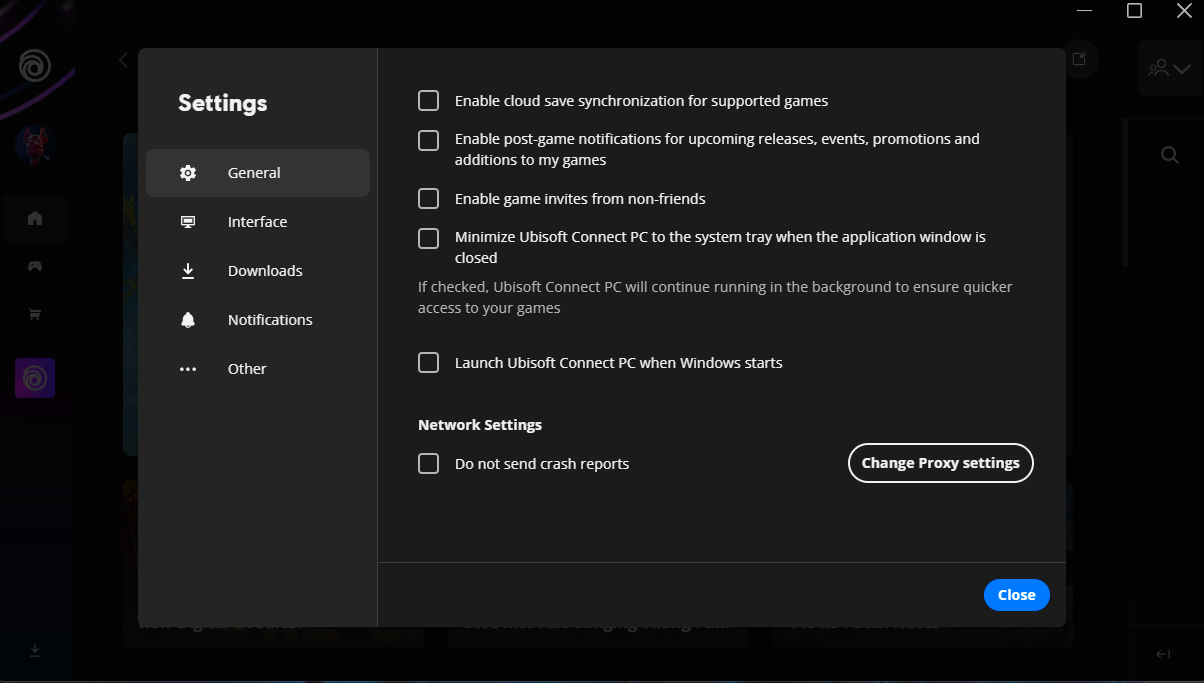Click the three-dots icon beside Other

pos(188,369)
